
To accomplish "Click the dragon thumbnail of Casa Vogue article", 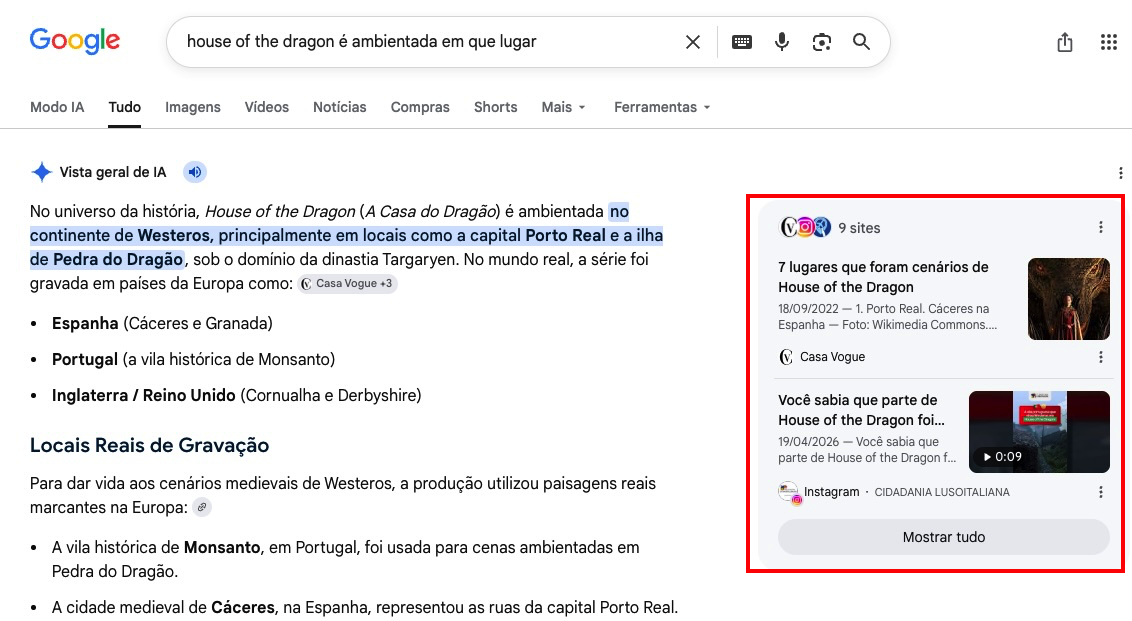I will [1068, 299].
